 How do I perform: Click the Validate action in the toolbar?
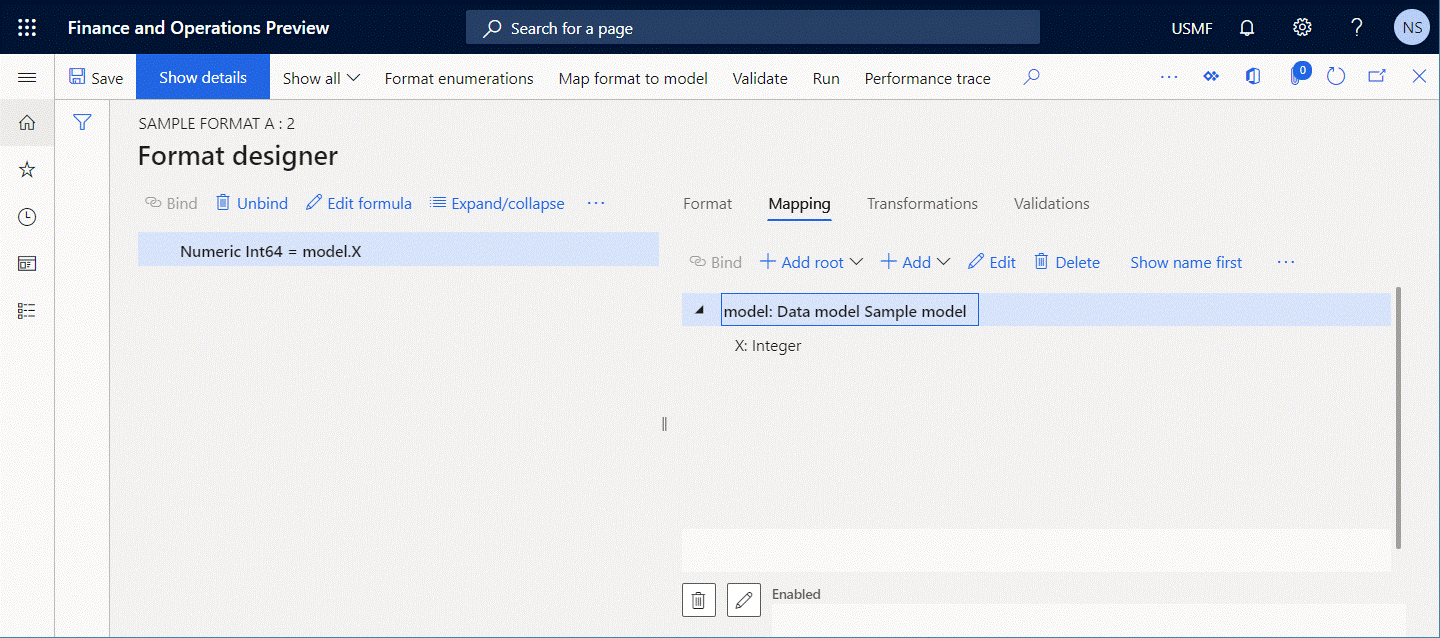(759, 78)
